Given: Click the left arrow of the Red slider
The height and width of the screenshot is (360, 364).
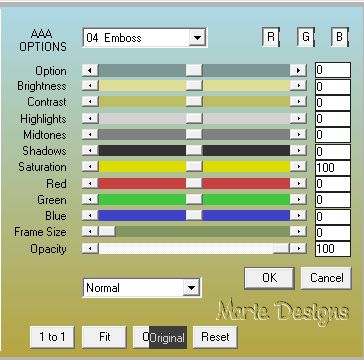Looking at the screenshot, I should coord(90,183).
